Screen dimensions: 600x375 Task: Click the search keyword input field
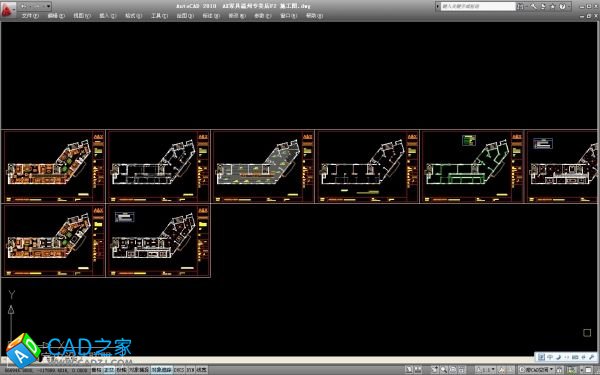click(x=478, y=7)
